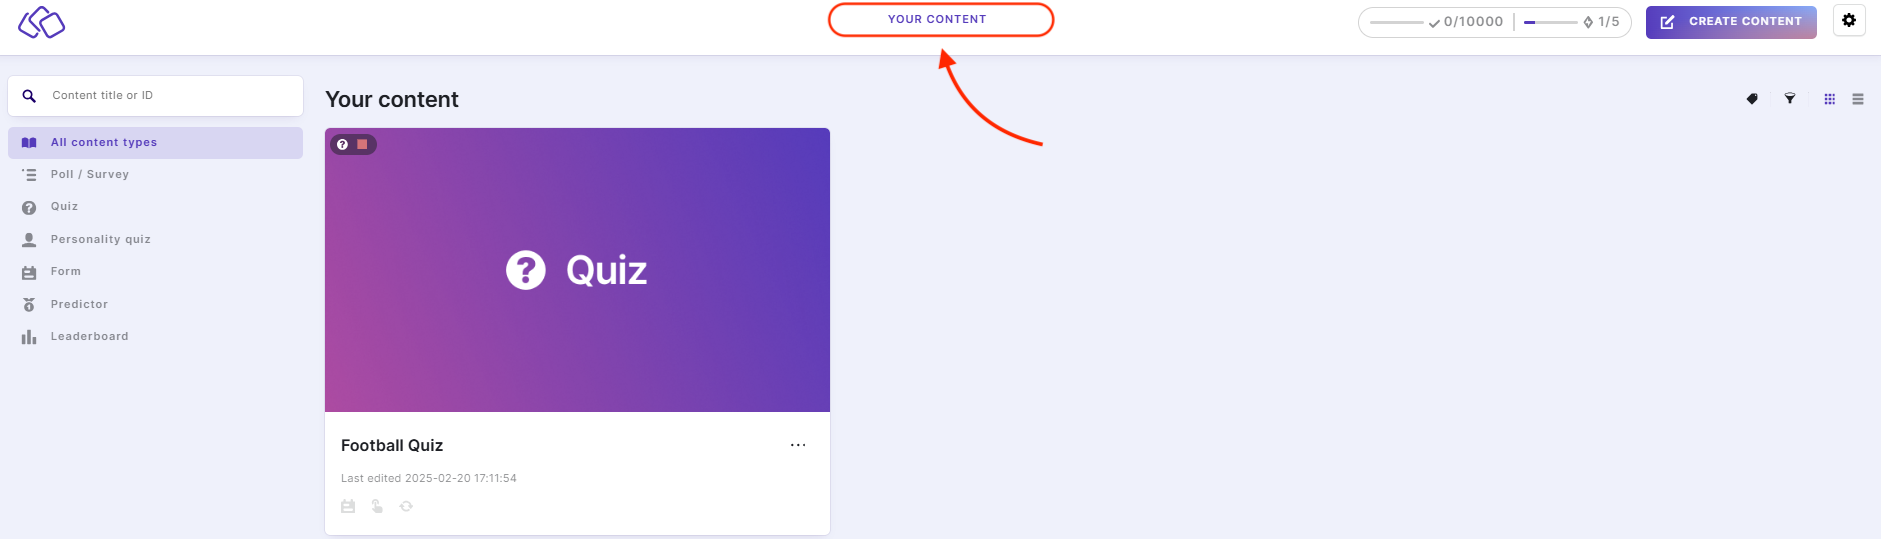The height and width of the screenshot is (539, 1881).
Task: Switch to list view layout
Action: pyautogui.click(x=1858, y=99)
